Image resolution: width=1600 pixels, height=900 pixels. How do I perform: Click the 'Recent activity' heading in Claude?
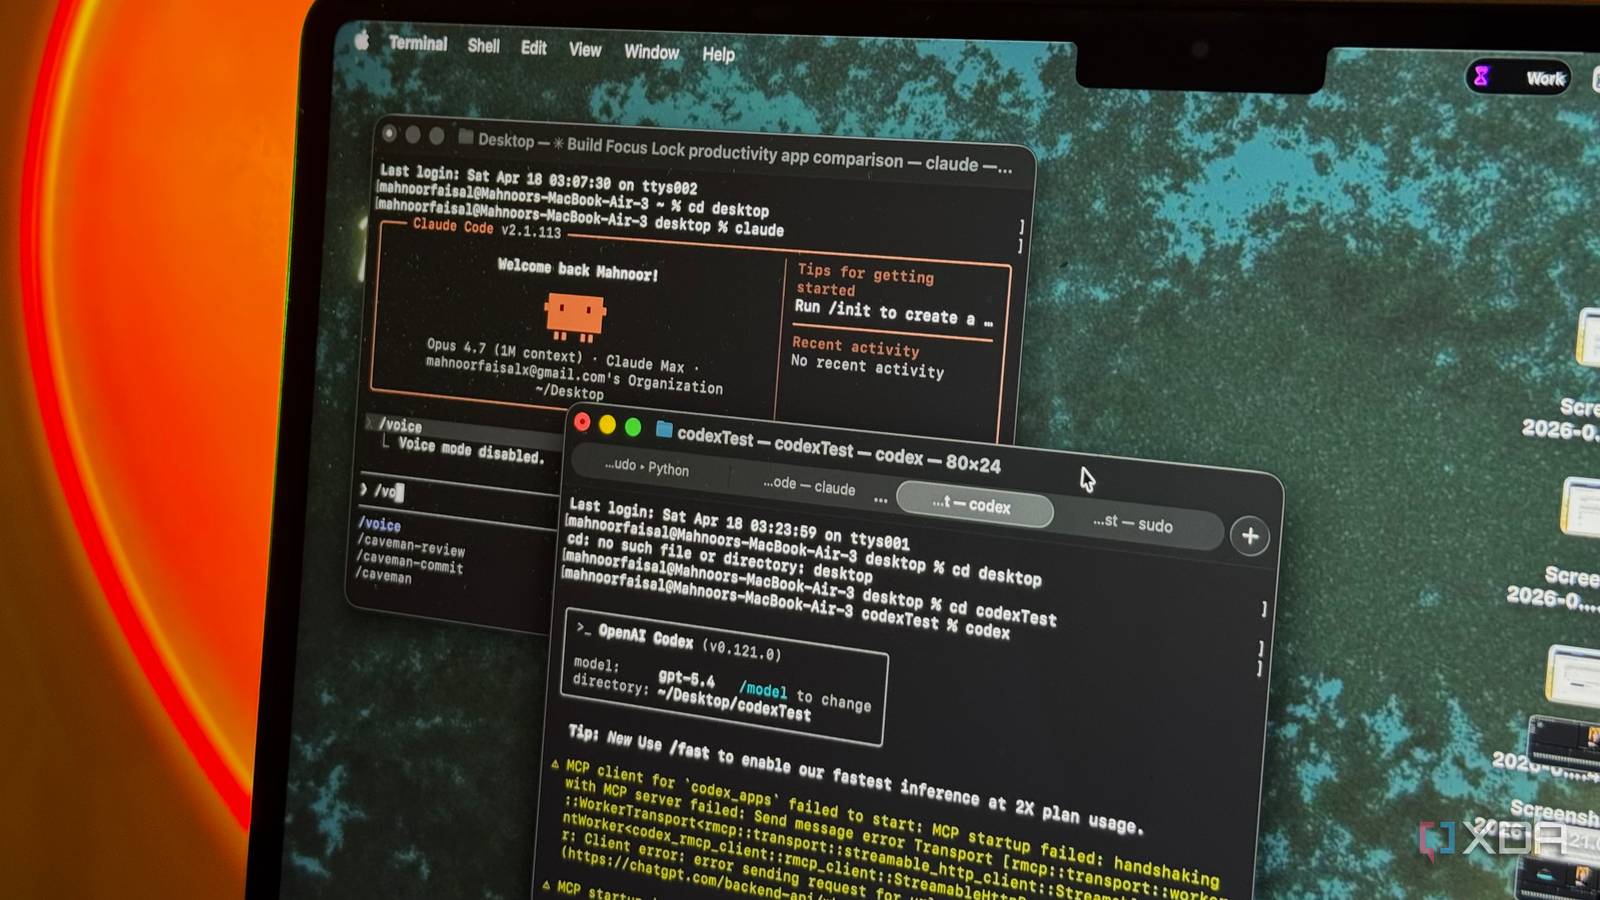[x=856, y=347]
